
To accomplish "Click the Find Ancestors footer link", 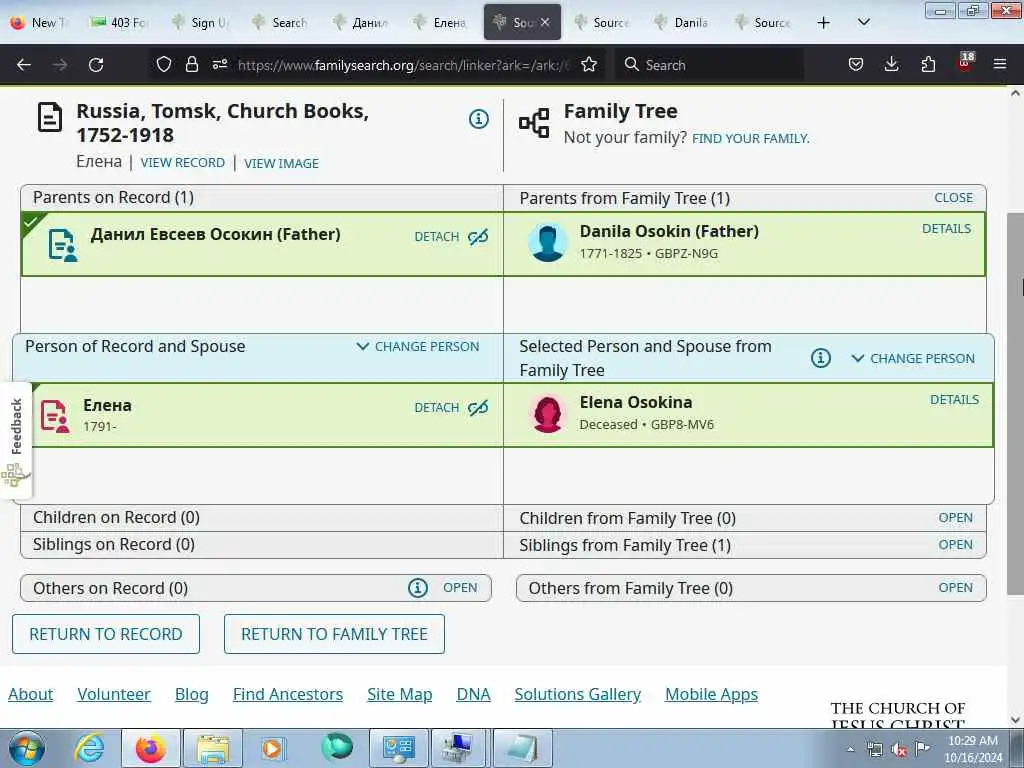I will [288, 694].
